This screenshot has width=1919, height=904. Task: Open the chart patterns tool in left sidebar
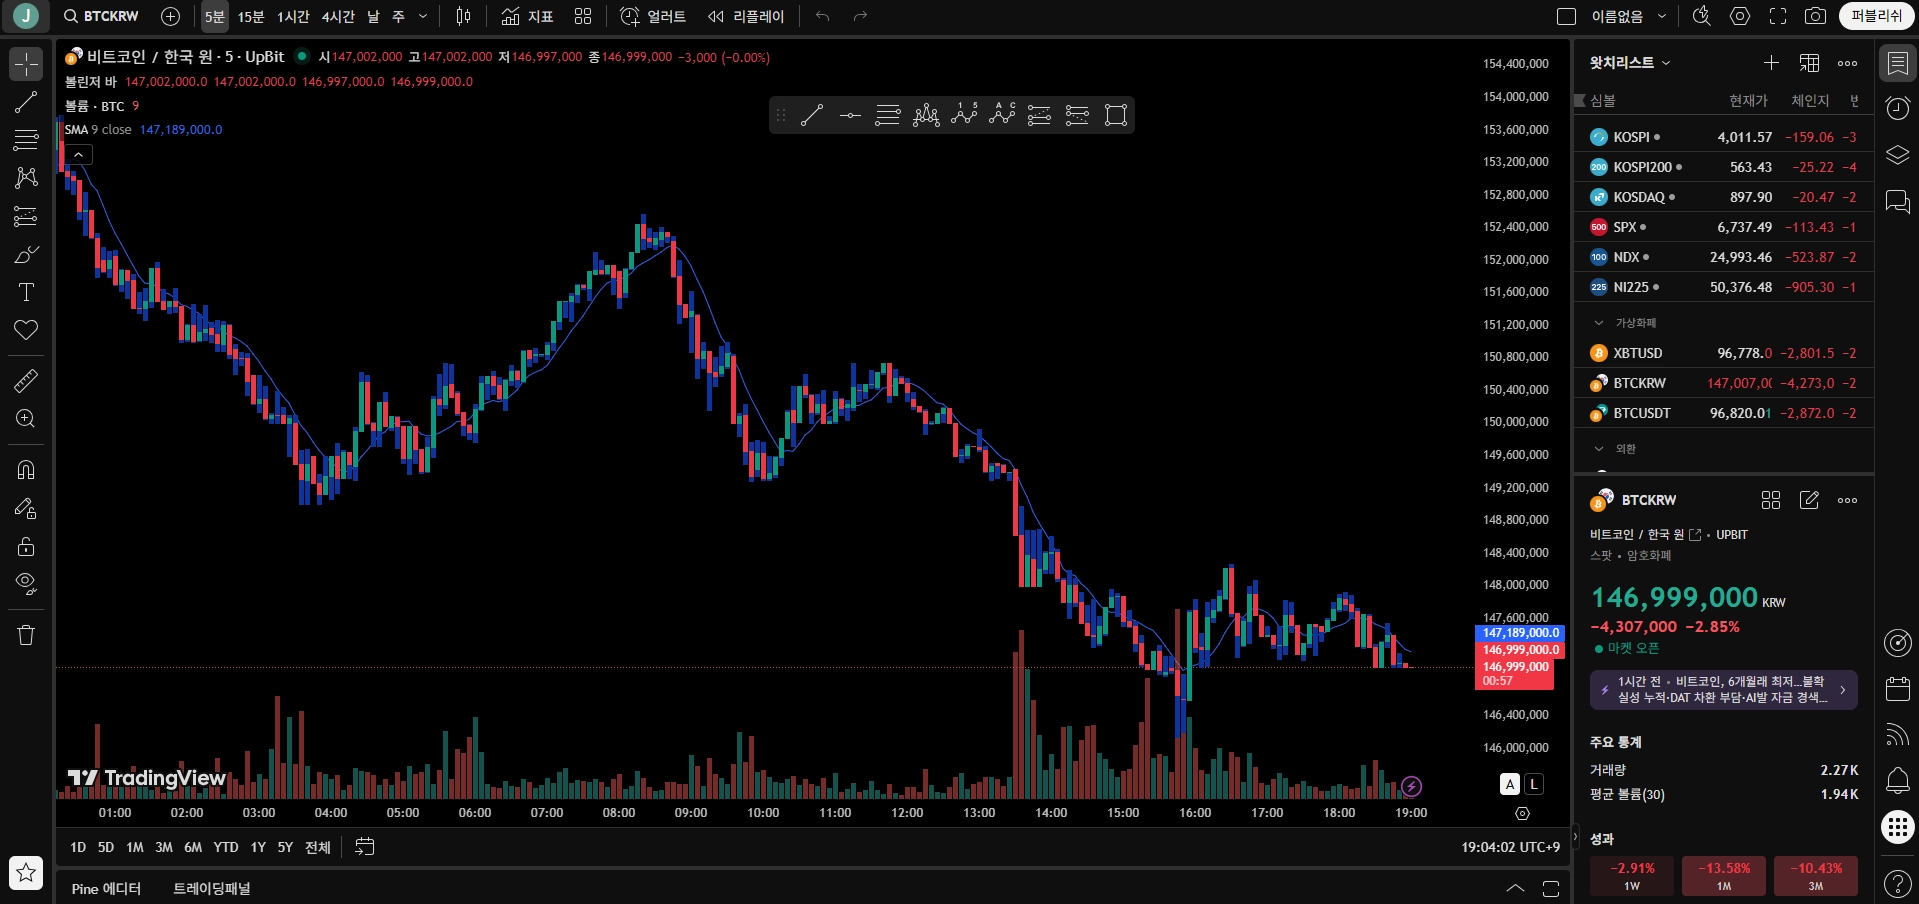pos(26,178)
